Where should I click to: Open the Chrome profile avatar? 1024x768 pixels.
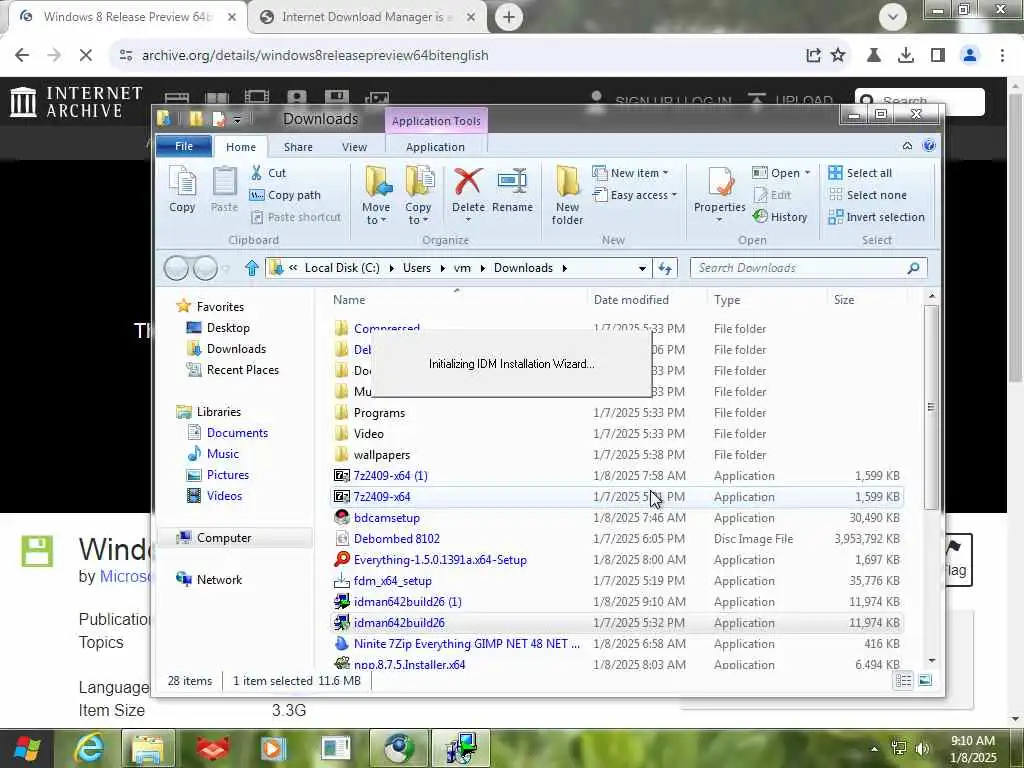click(x=970, y=56)
